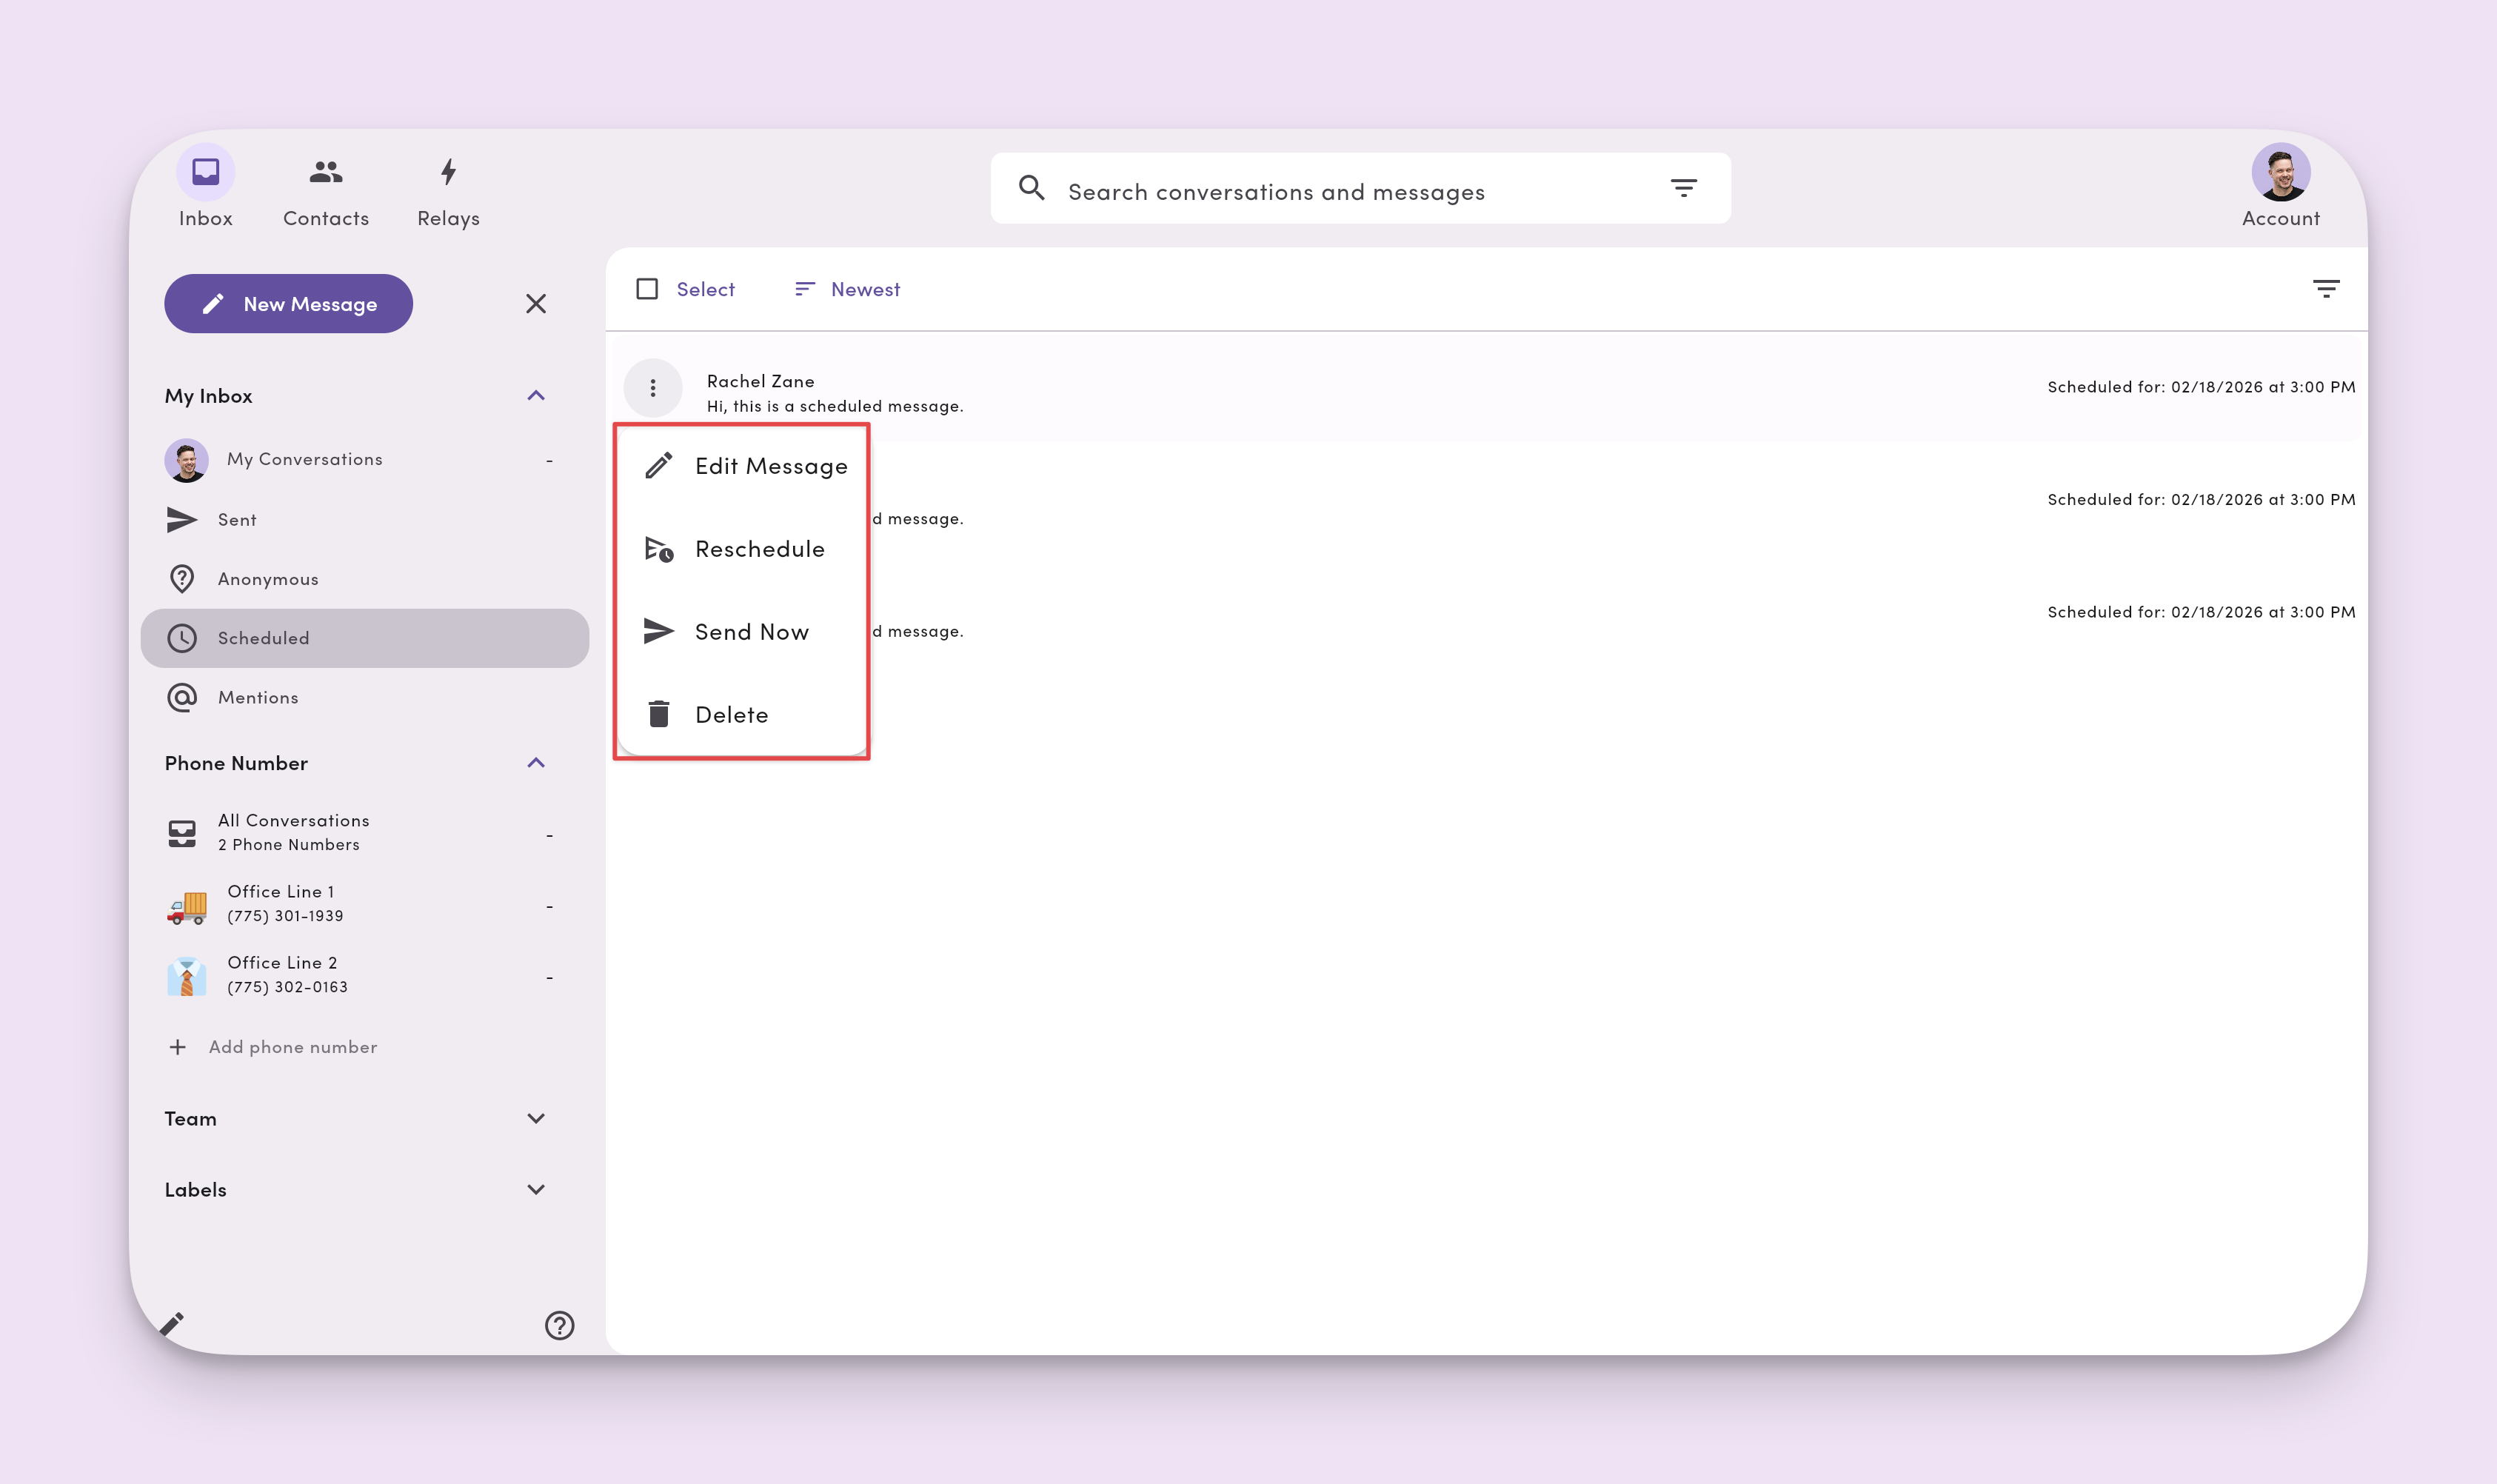Viewport: 2497px width, 1484px height.
Task: Go to Contacts people icon
Action: [x=325, y=172]
